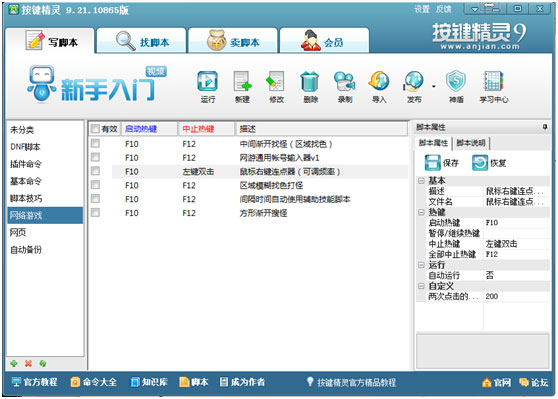Edit the 两次点击的 value 200
This screenshot has width=558, height=399.
pyautogui.click(x=516, y=296)
